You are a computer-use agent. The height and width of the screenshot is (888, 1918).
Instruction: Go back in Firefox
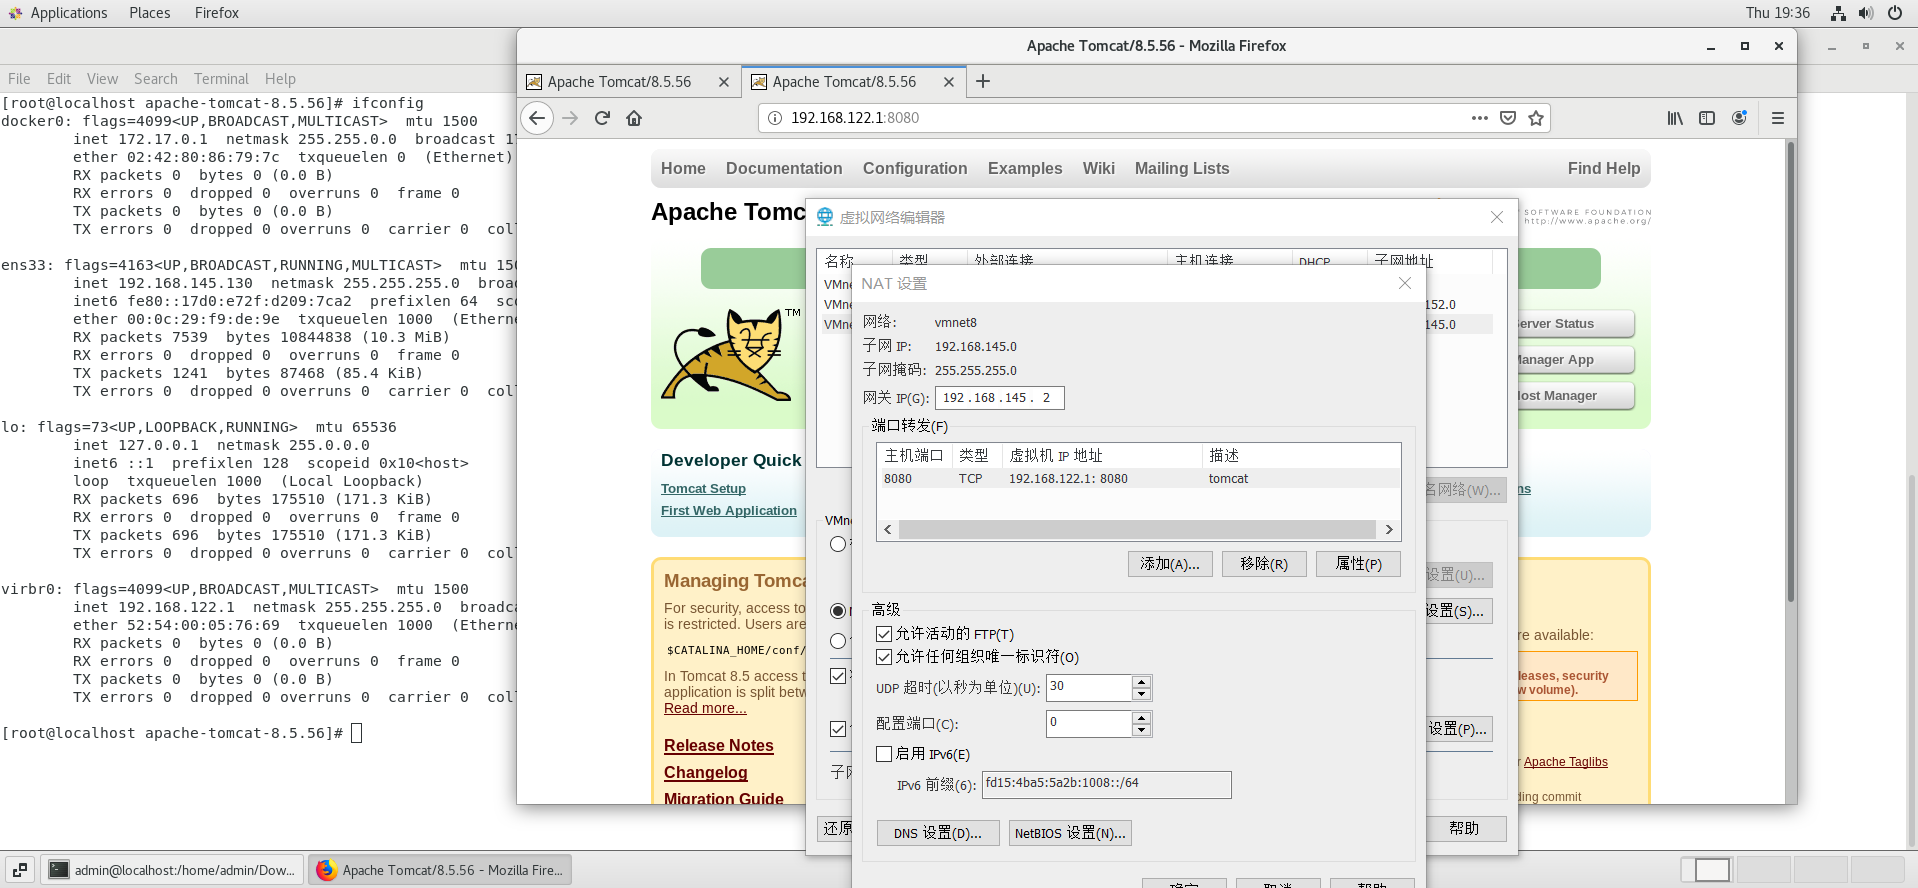pyautogui.click(x=537, y=118)
